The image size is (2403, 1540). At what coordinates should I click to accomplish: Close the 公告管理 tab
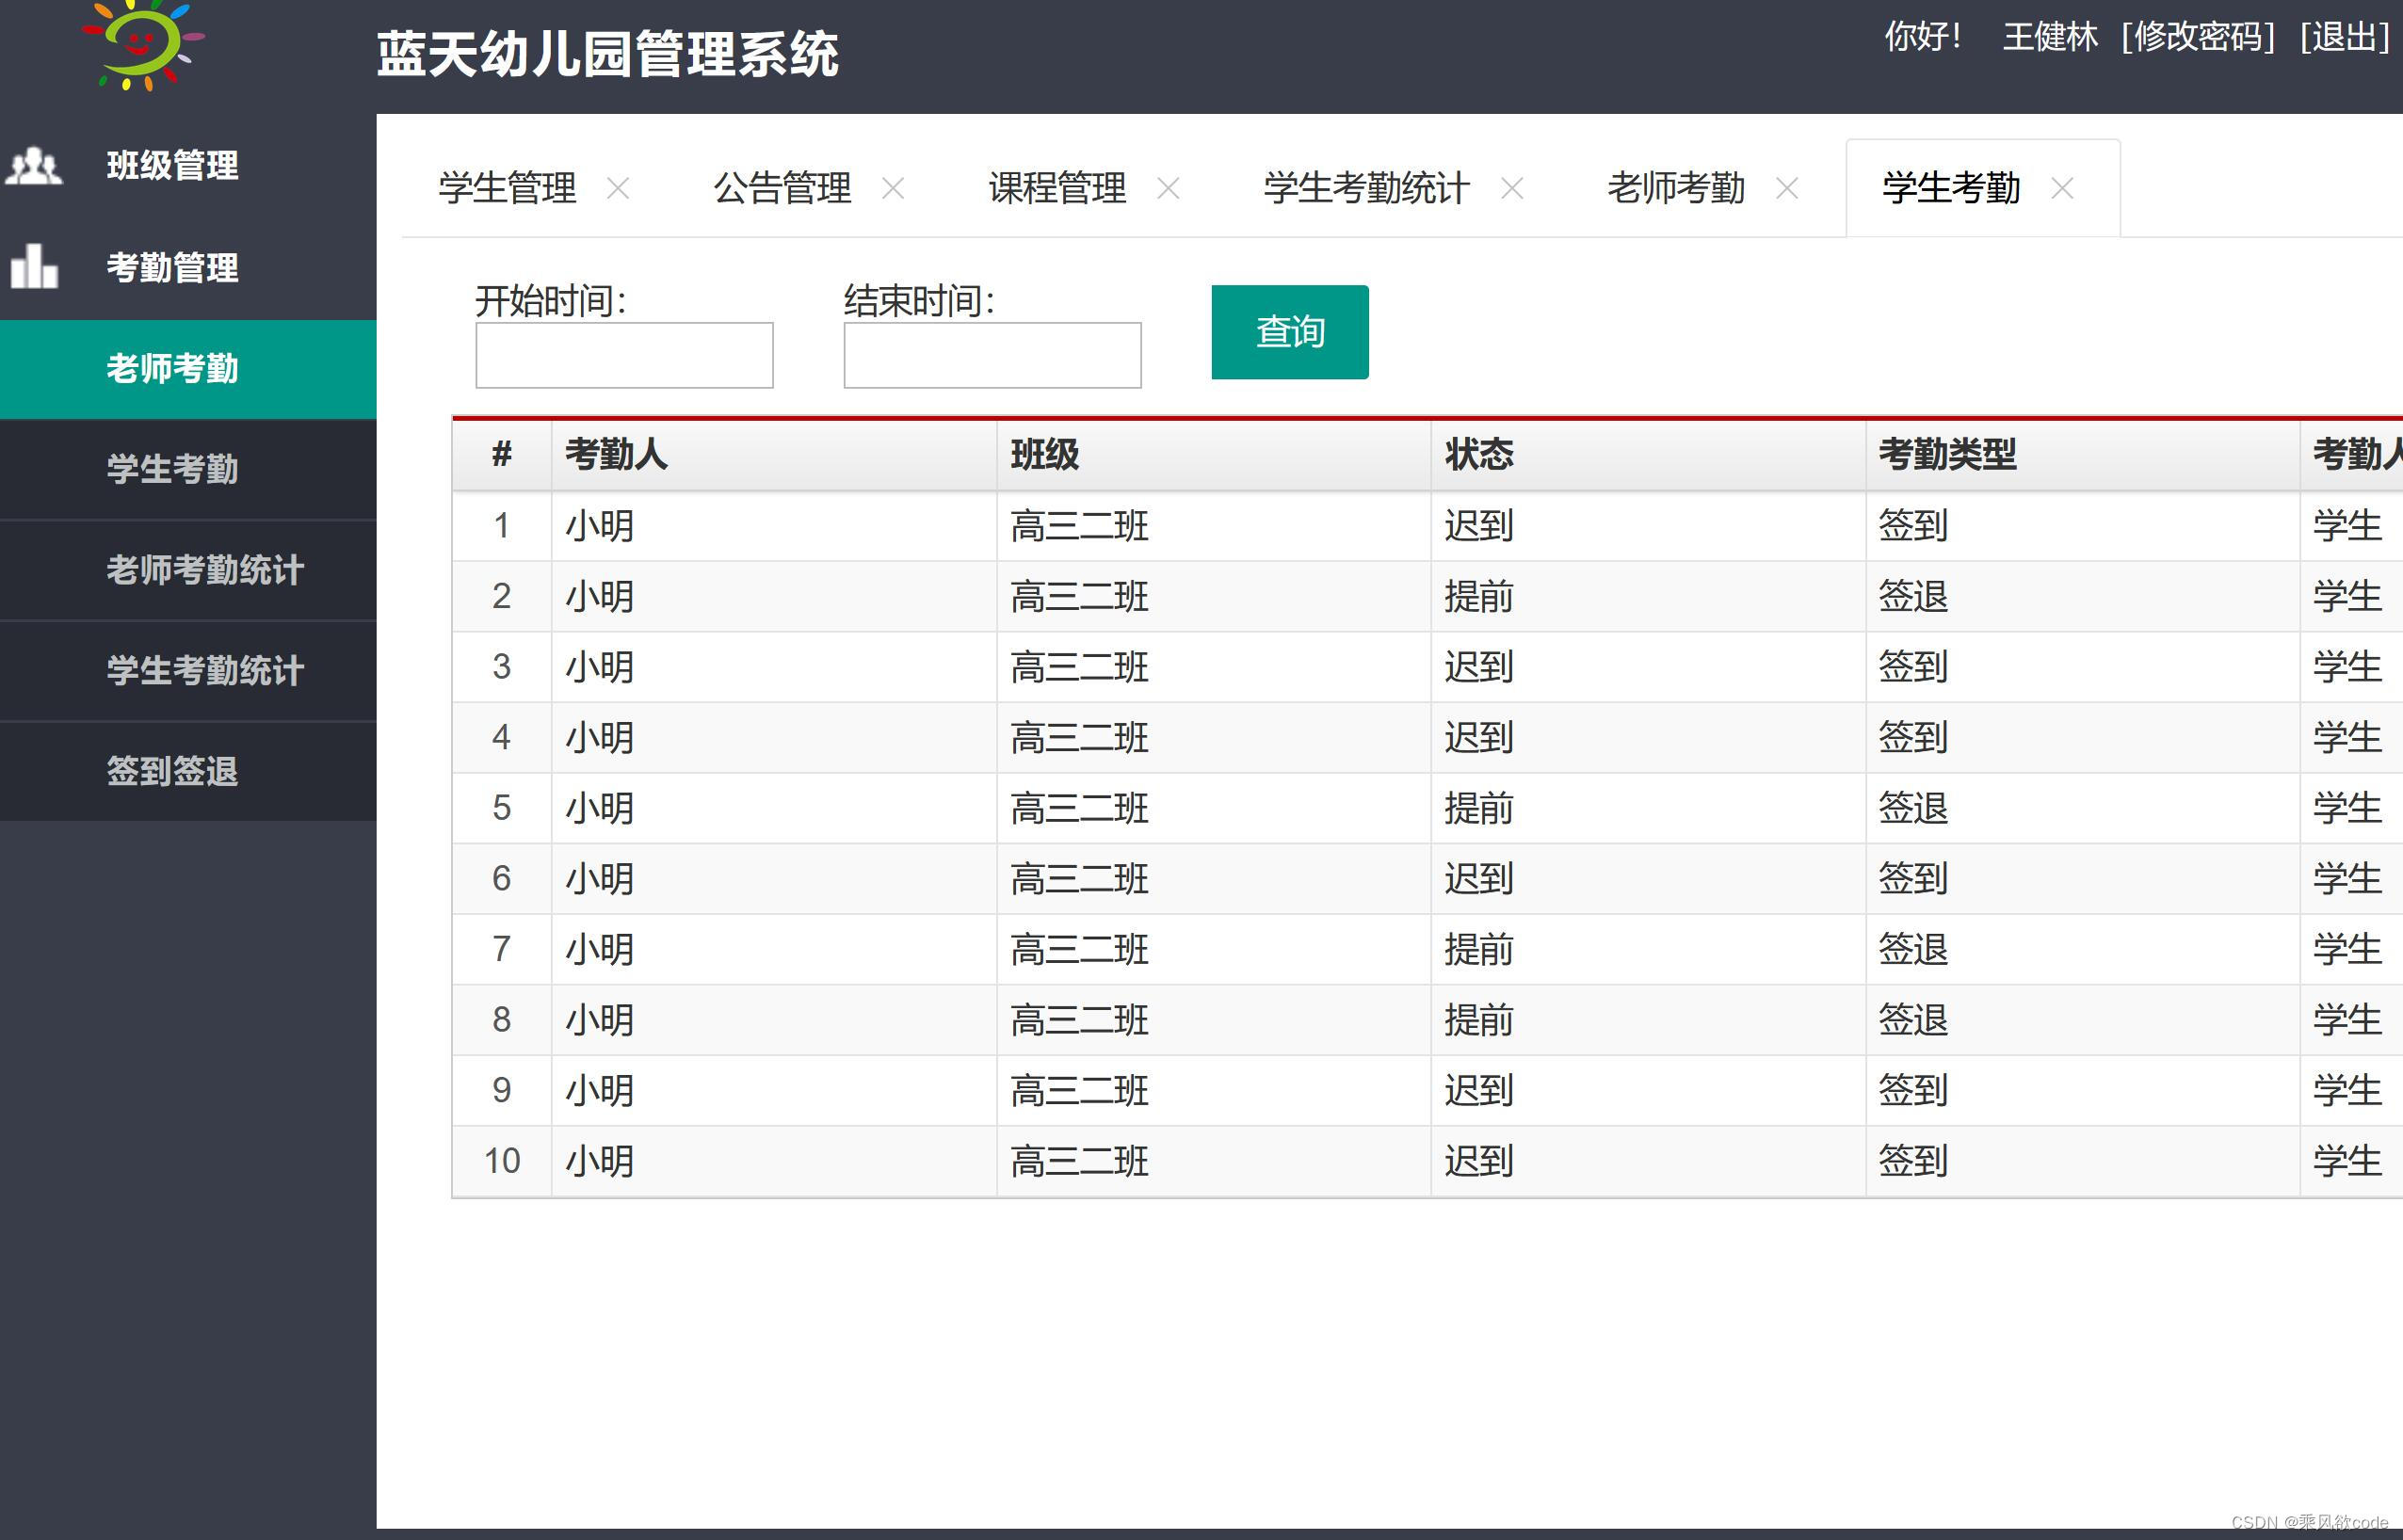893,188
